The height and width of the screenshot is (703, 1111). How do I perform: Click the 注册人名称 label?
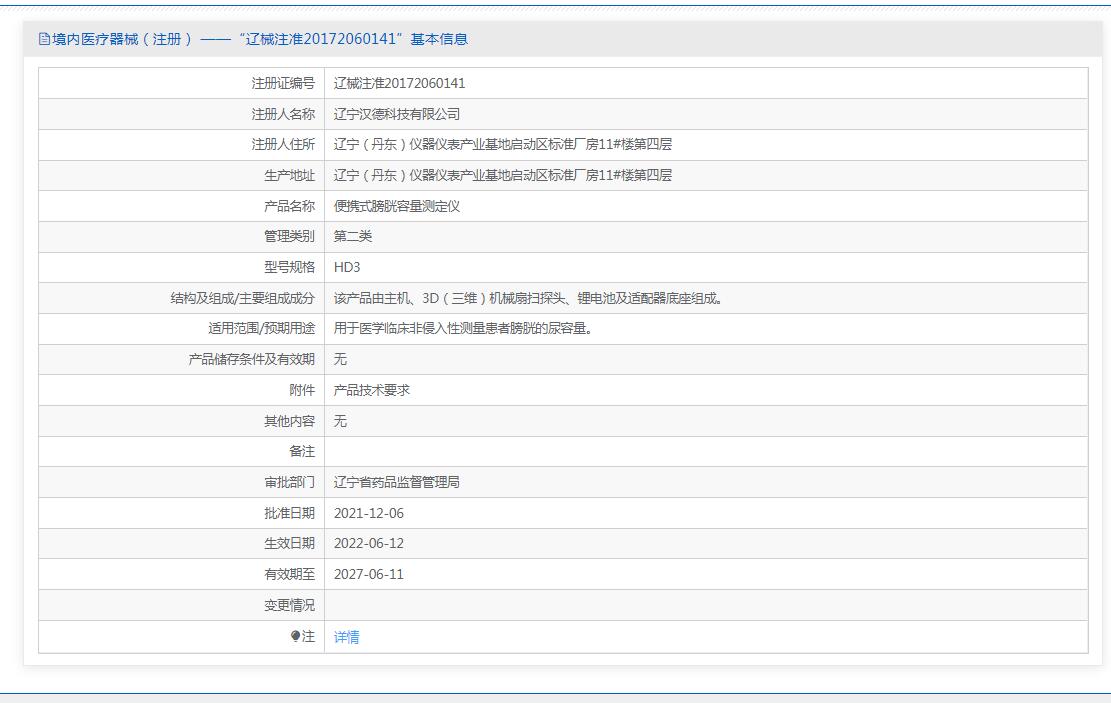pos(283,114)
